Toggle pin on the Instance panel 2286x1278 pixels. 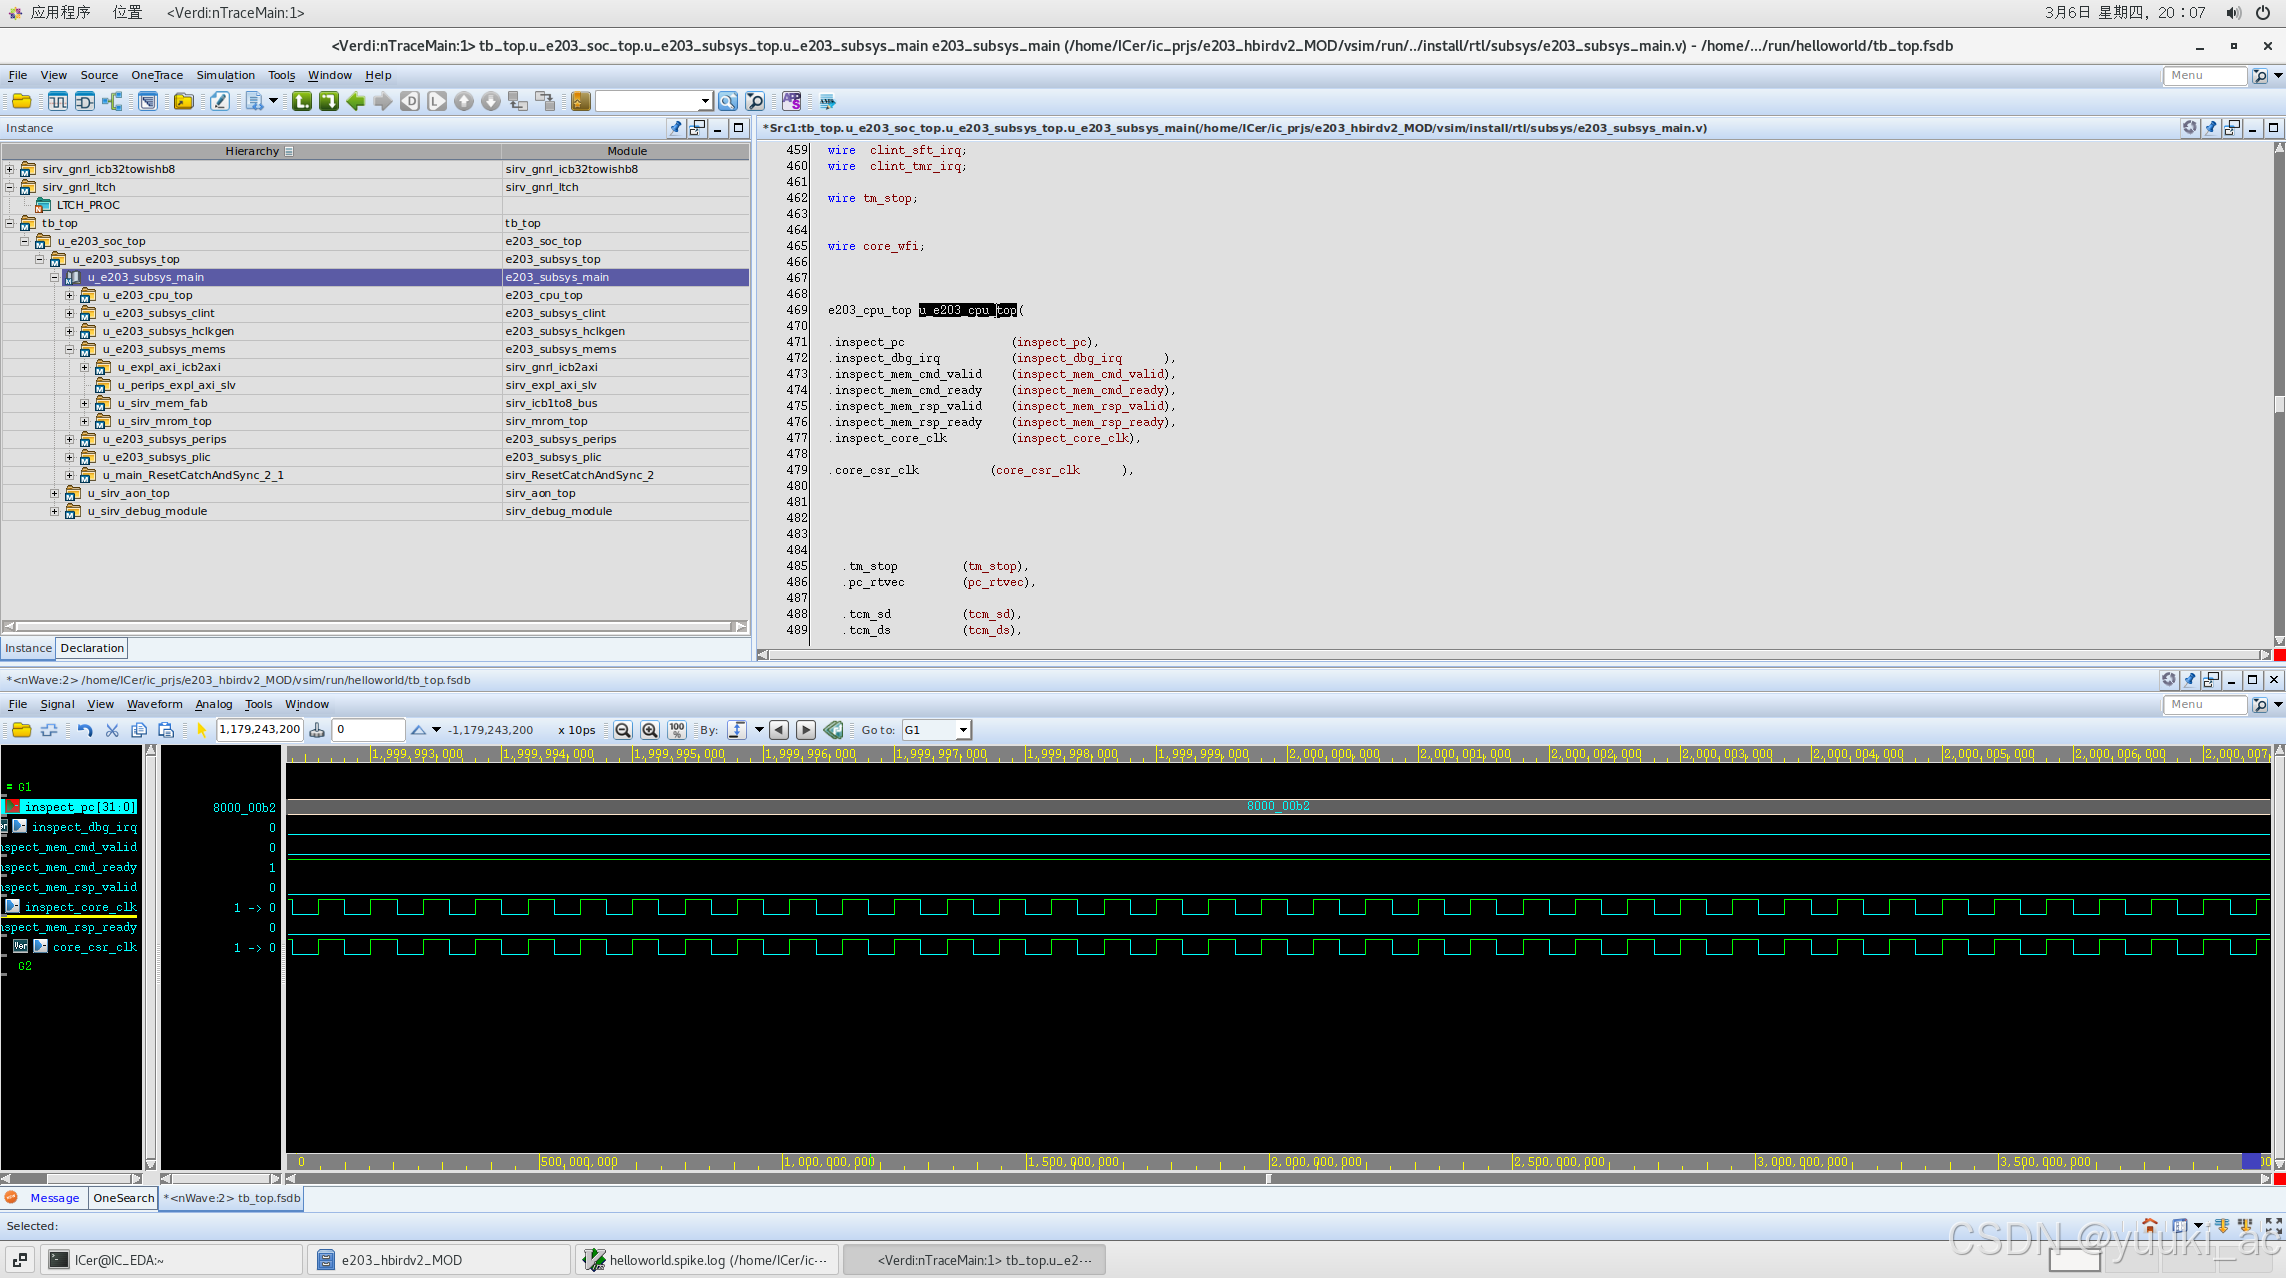[676, 128]
